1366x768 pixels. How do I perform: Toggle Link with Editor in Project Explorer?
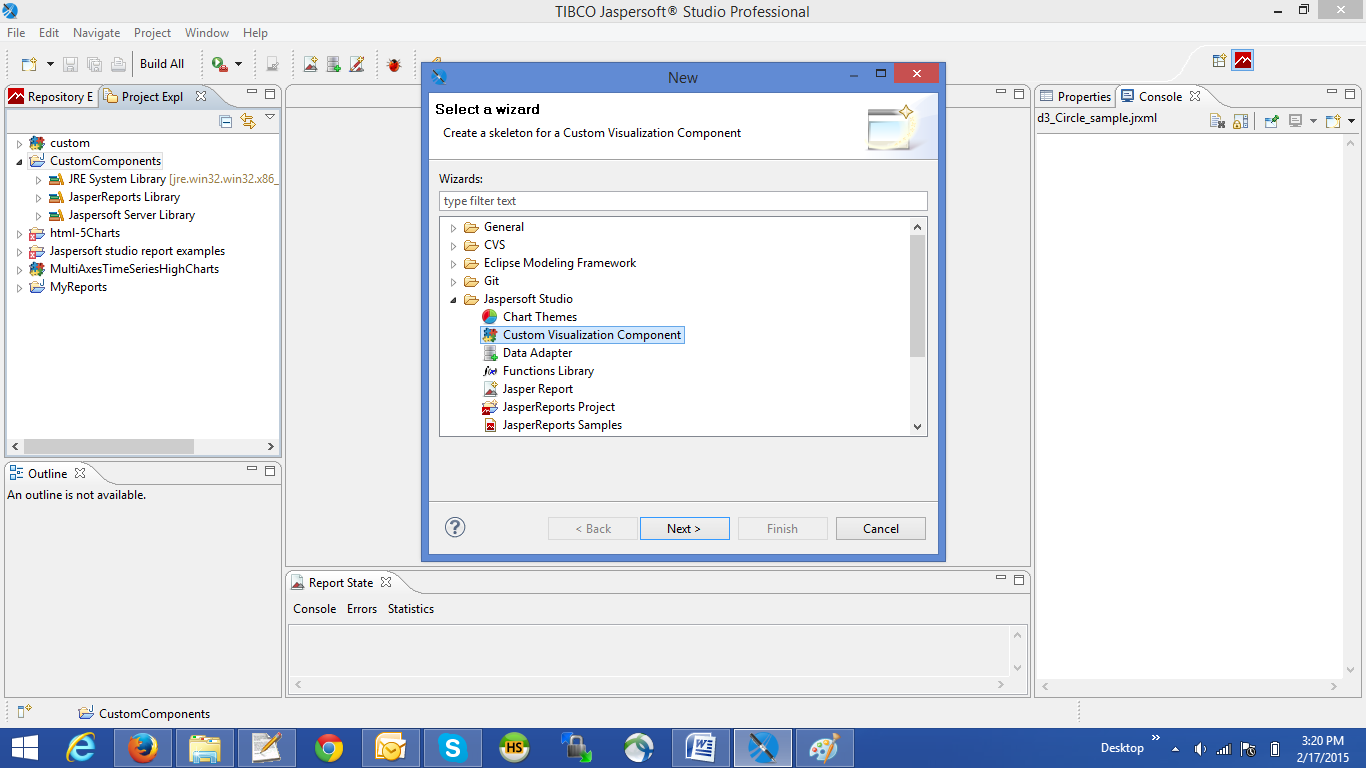pyautogui.click(x=248, y=121)
